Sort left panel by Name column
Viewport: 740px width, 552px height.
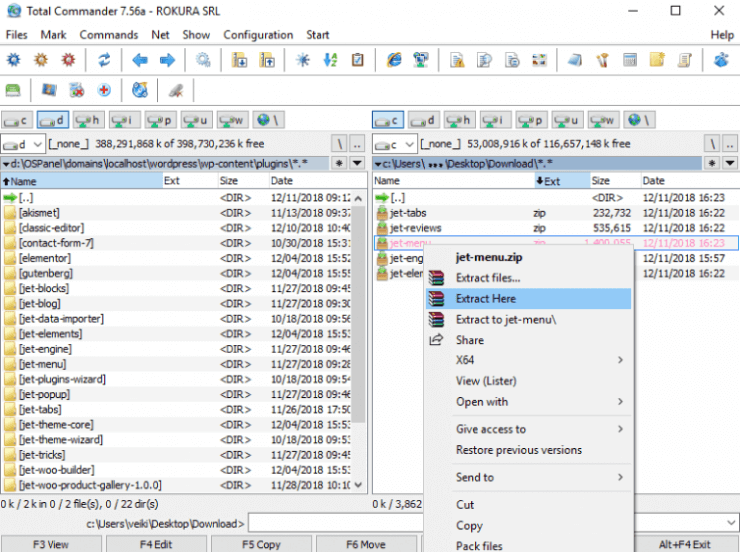[81, 181]
